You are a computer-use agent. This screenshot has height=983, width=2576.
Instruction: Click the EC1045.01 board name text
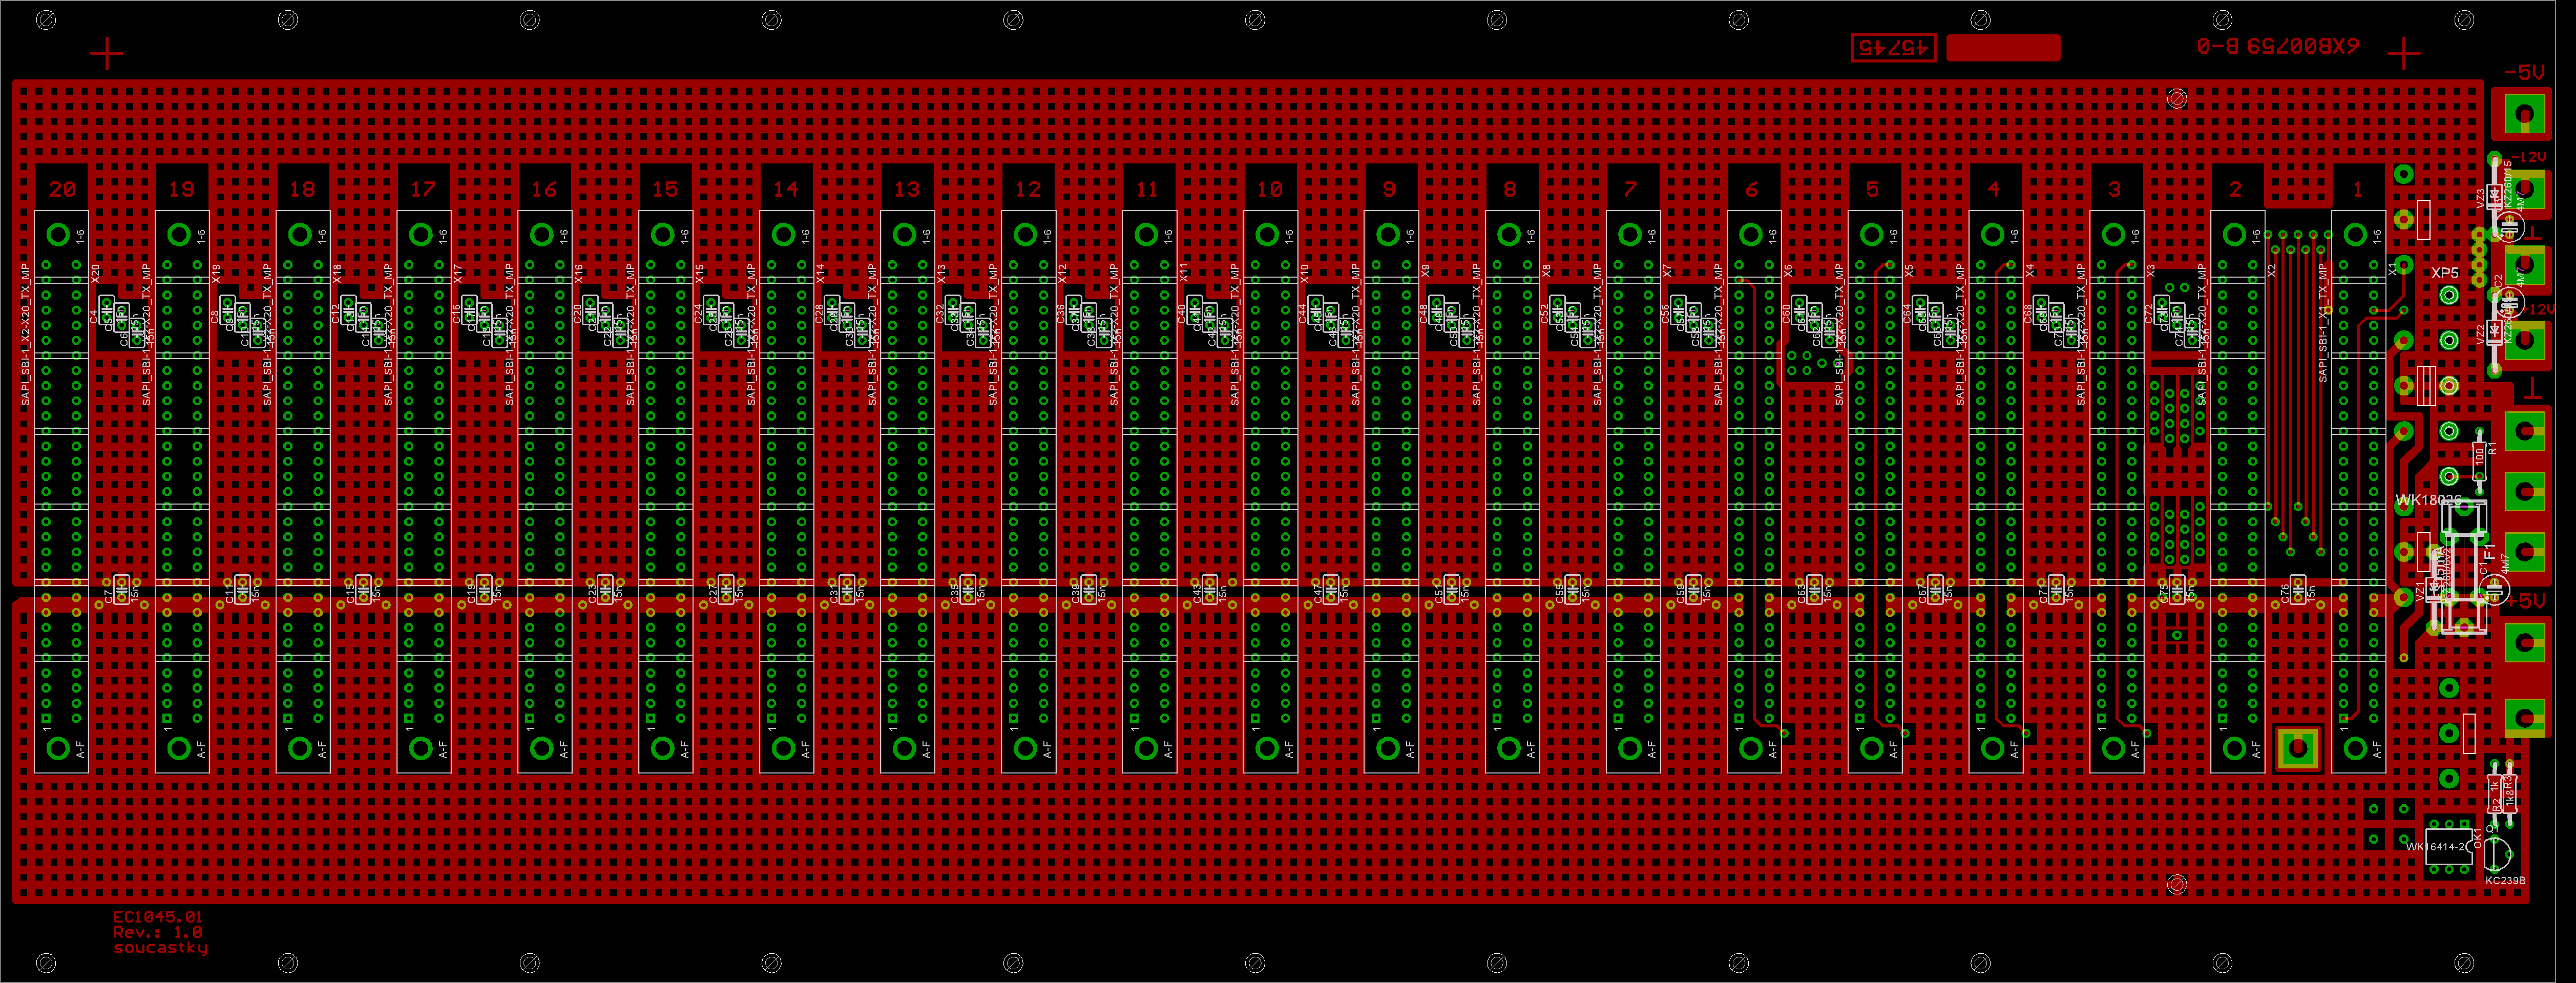[157, 916]
